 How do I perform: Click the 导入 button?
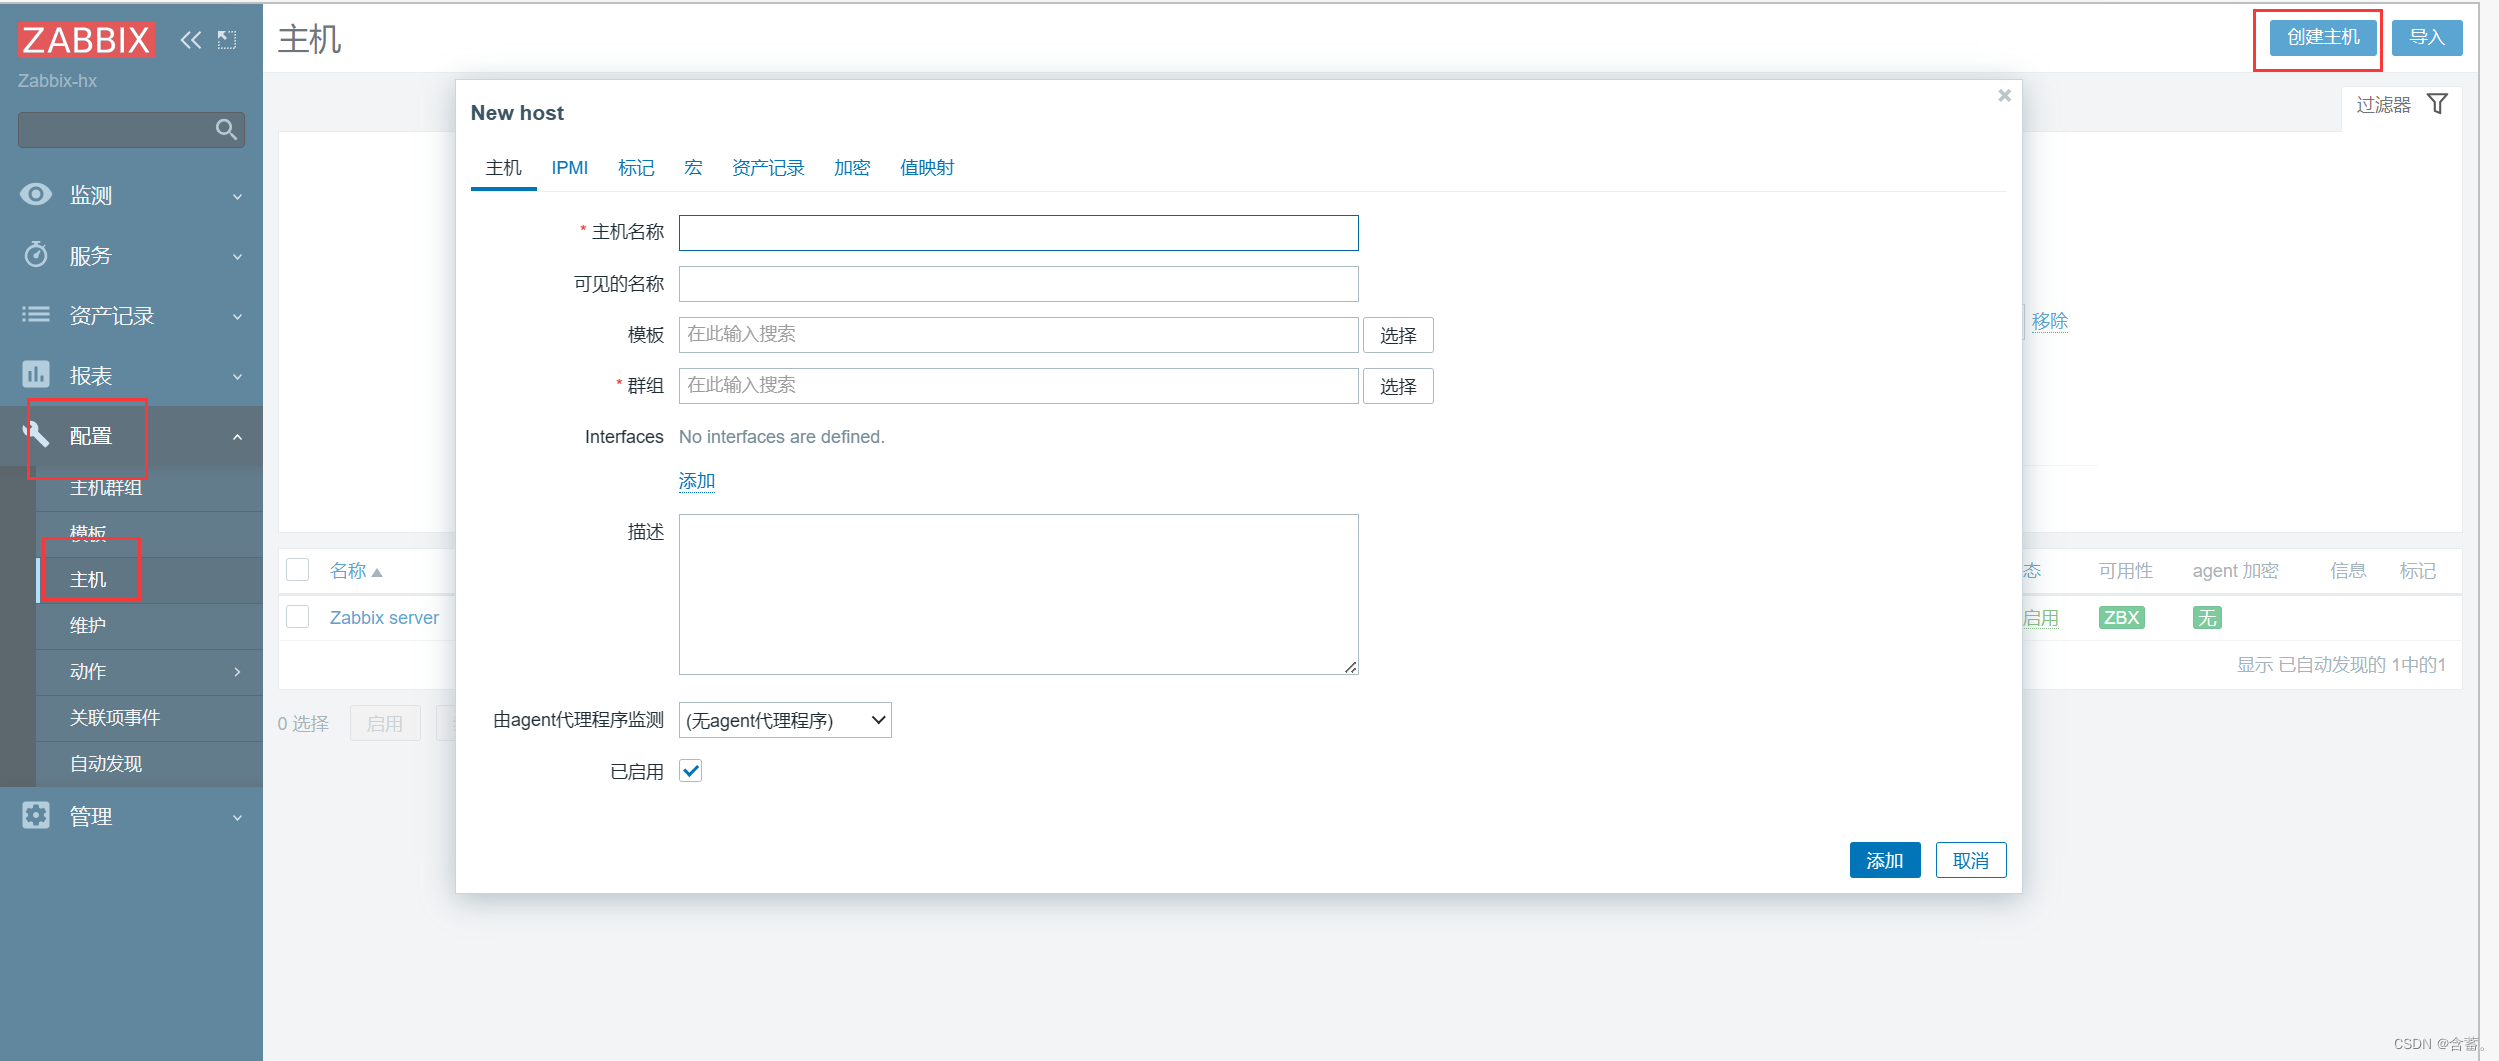2427,37
